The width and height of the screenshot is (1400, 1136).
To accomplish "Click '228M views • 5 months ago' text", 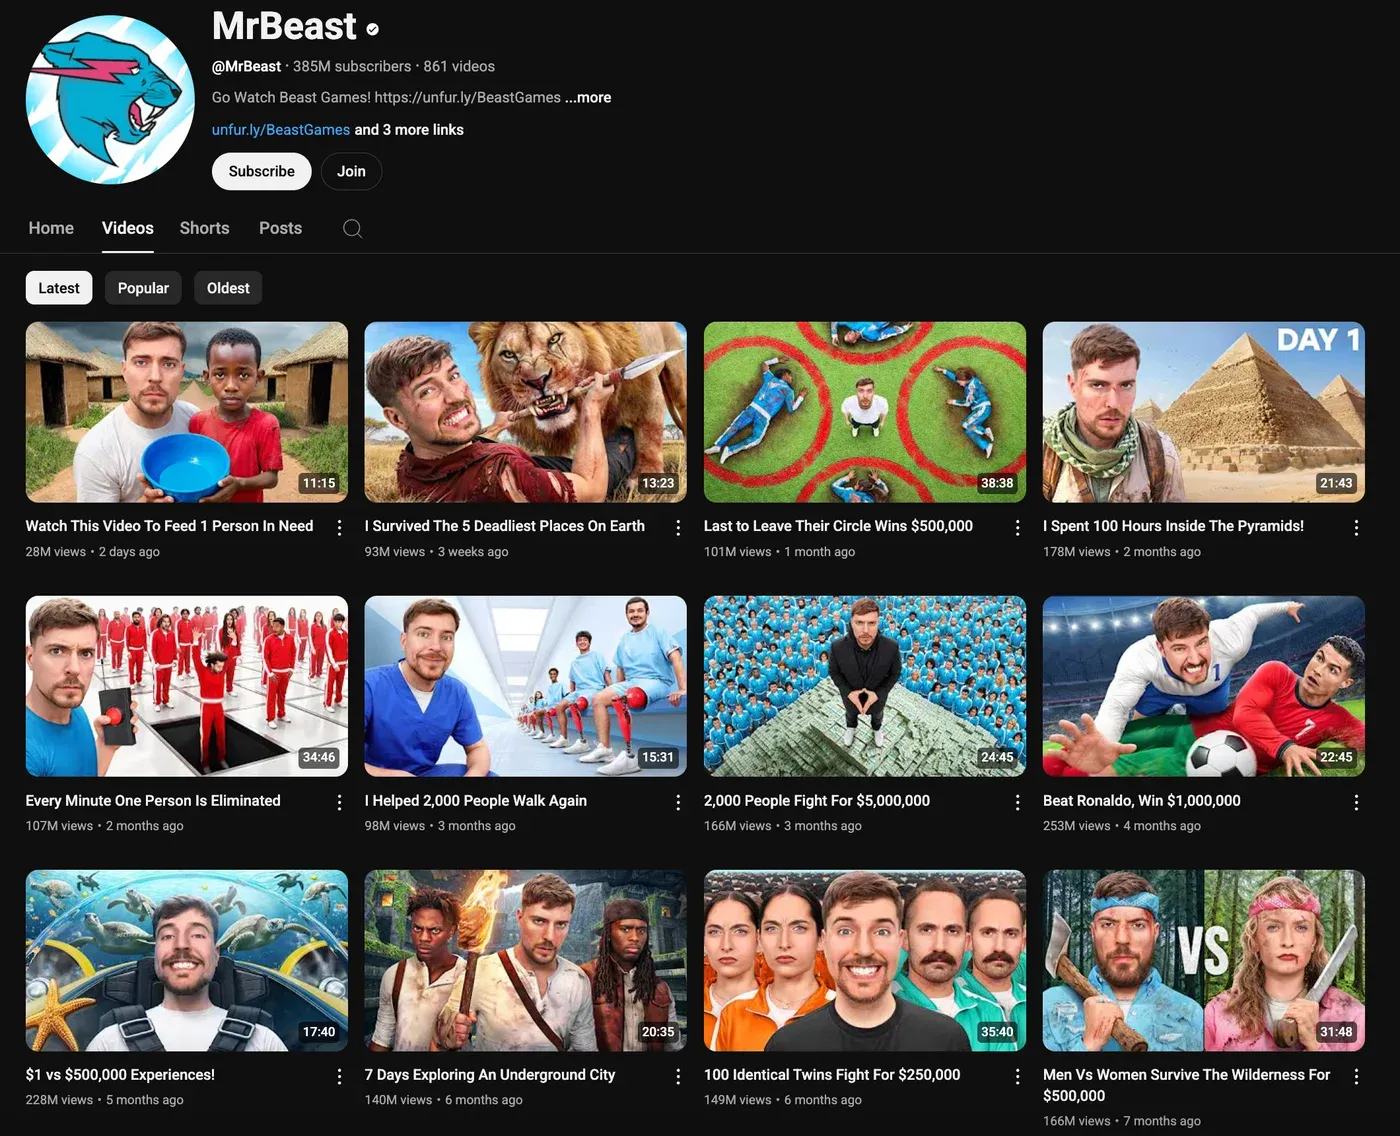I will tap(105, 1100).
